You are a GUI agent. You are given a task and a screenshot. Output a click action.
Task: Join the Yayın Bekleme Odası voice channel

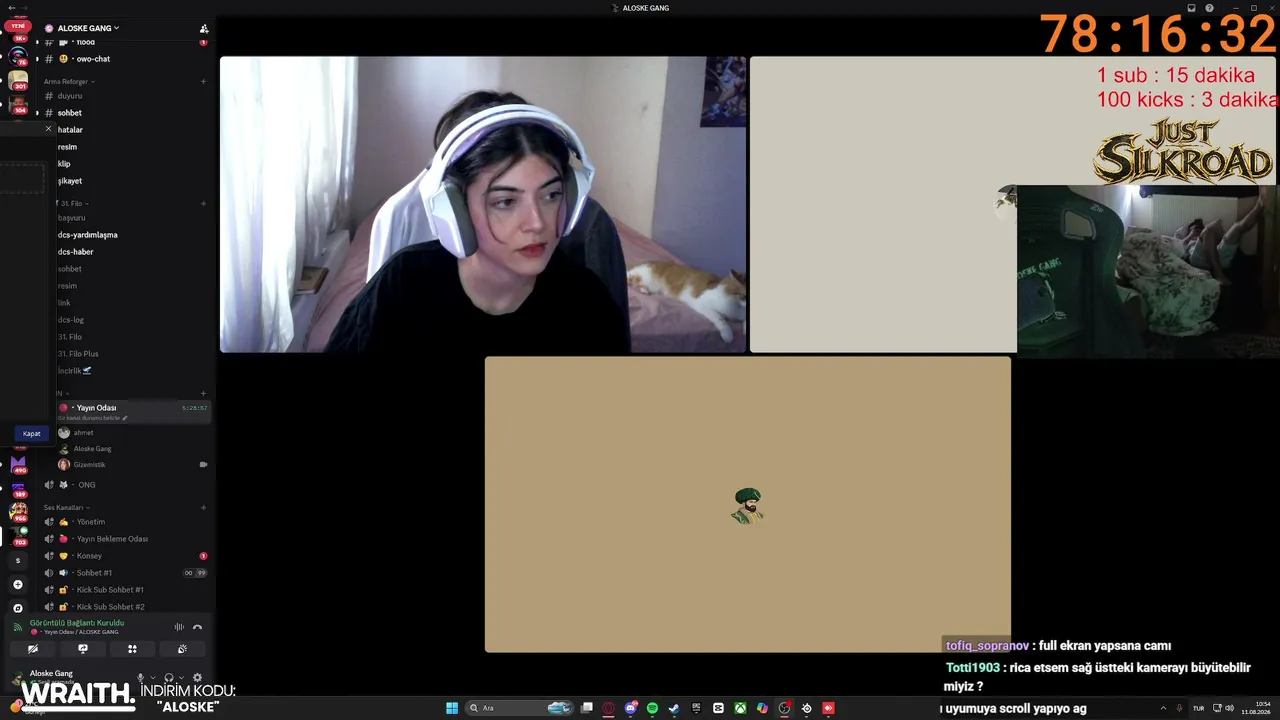[x=112, y=539]
